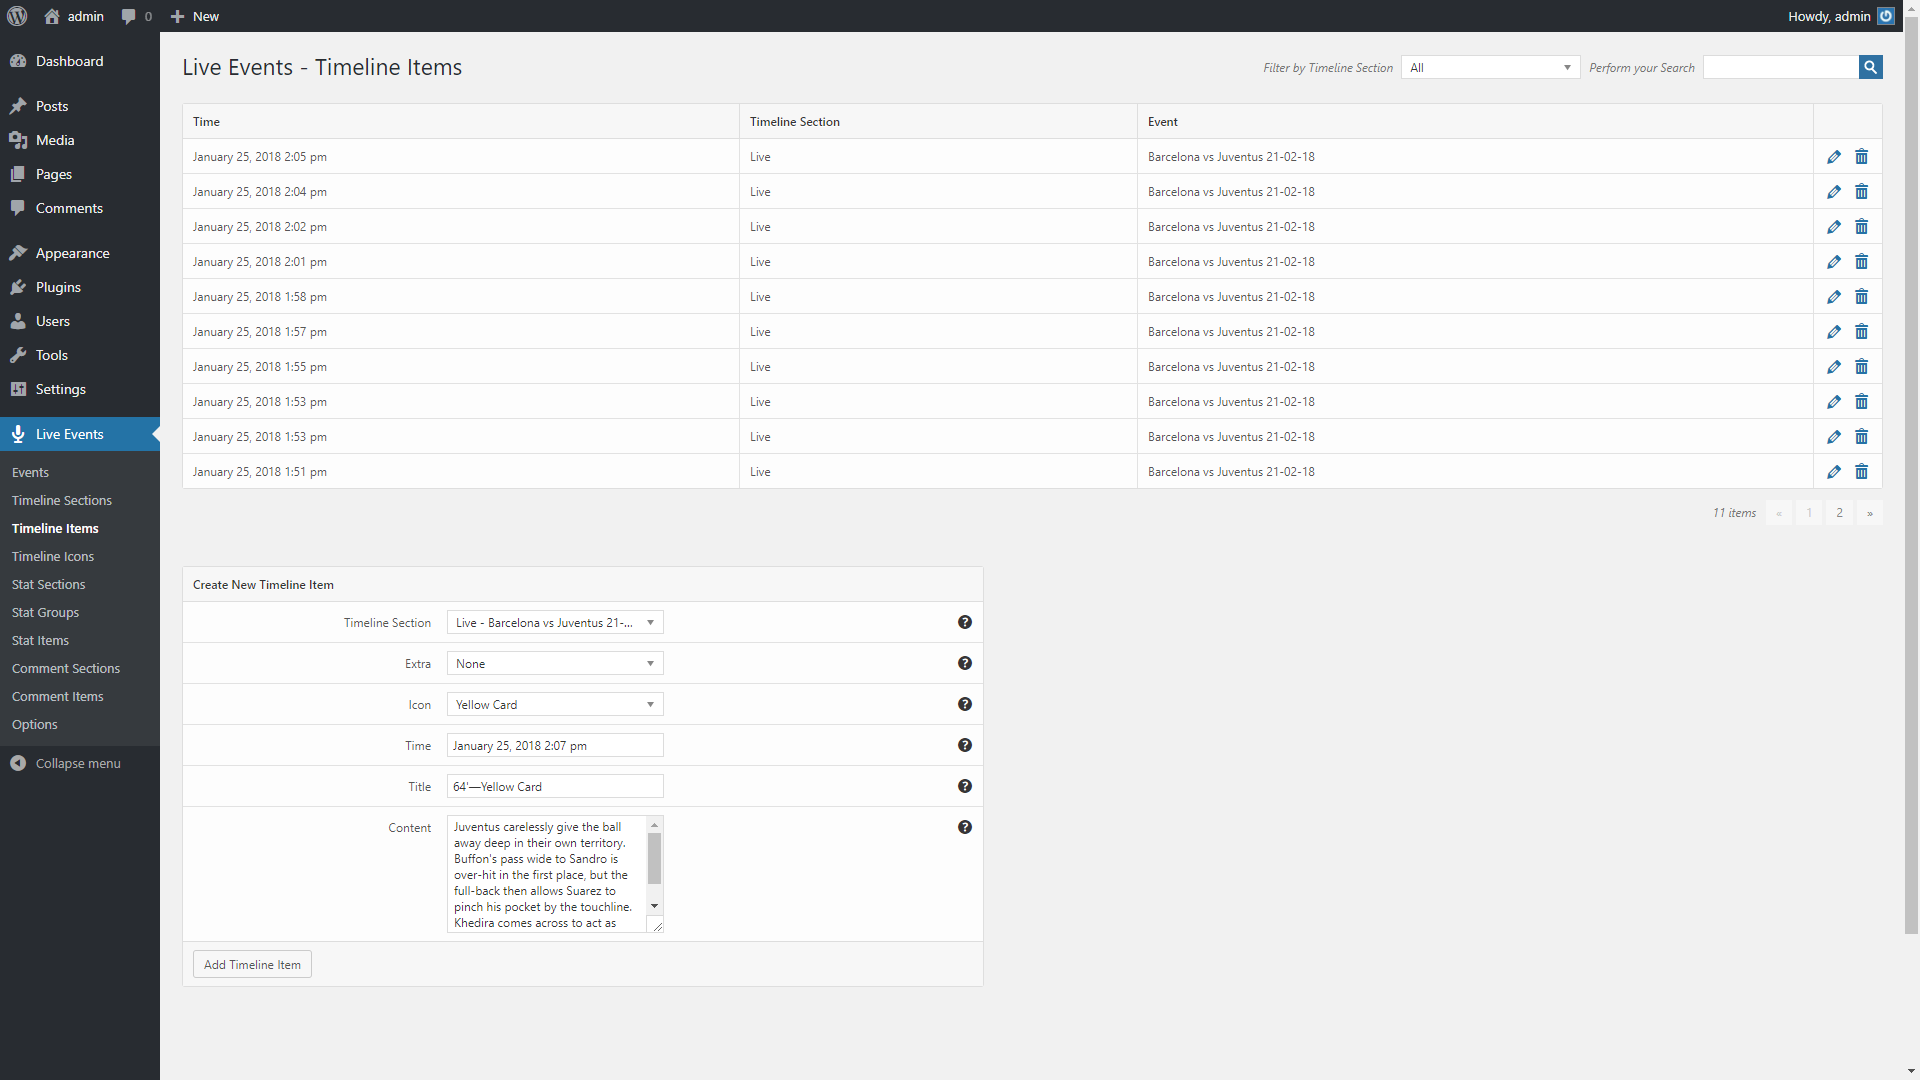Image resolution: width=1920 pixels, height=1080 pixels.
Task: Click the search magnifier button
Action: point(1870,67)
